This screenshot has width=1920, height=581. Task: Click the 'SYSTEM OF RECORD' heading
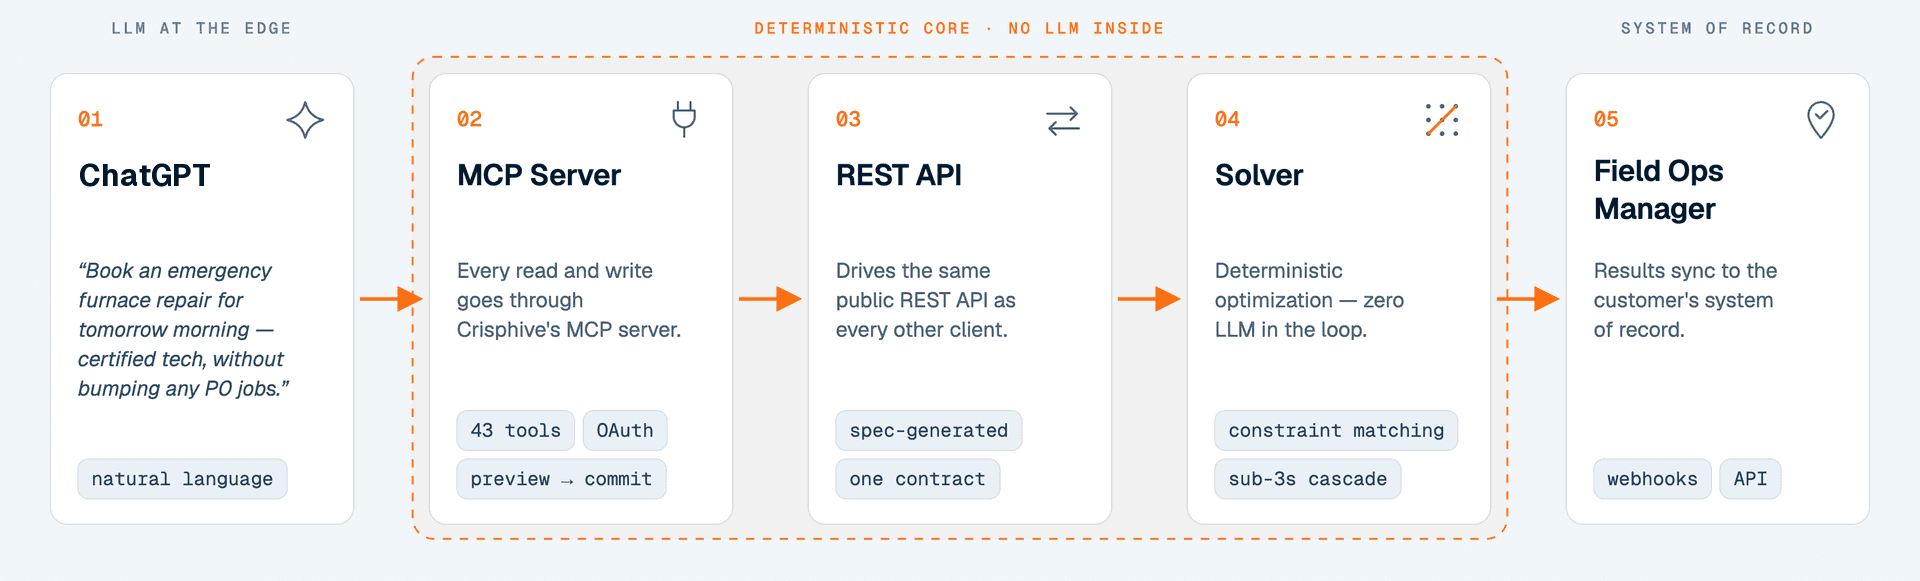1717,28
